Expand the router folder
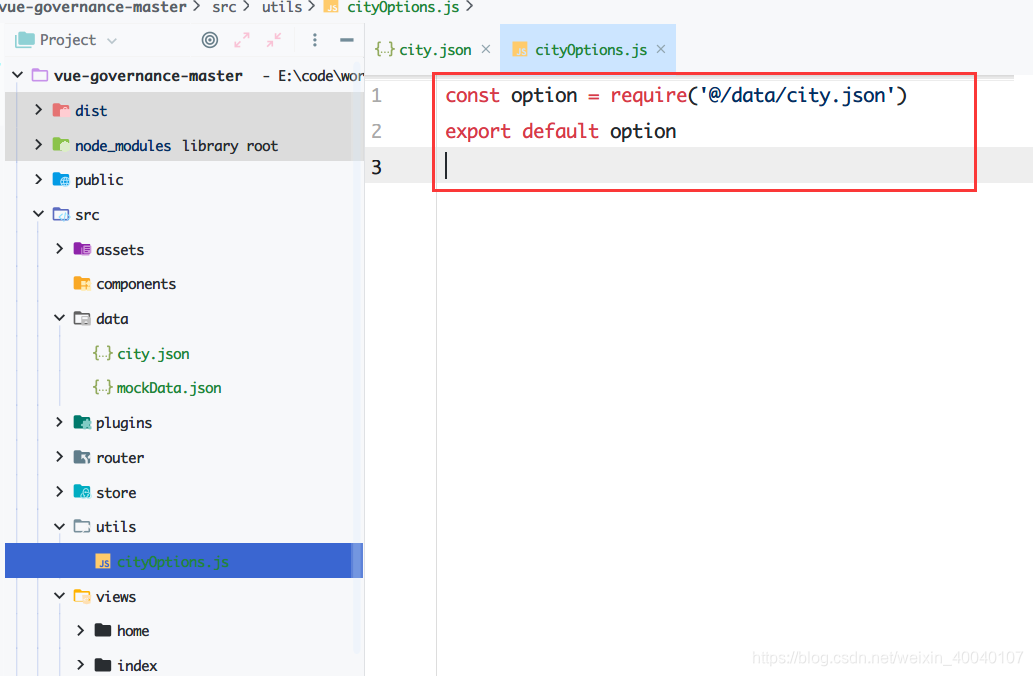 point(59,457)
